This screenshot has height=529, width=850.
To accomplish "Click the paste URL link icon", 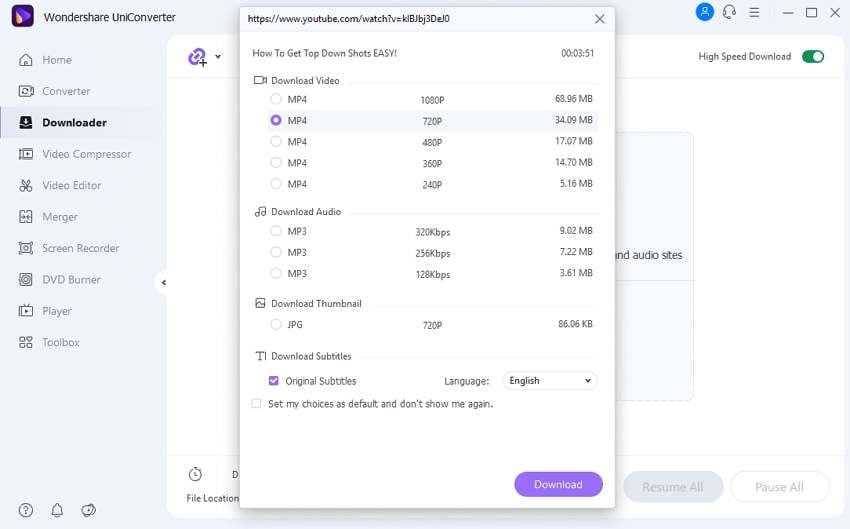I will click(x=197, y=57).
